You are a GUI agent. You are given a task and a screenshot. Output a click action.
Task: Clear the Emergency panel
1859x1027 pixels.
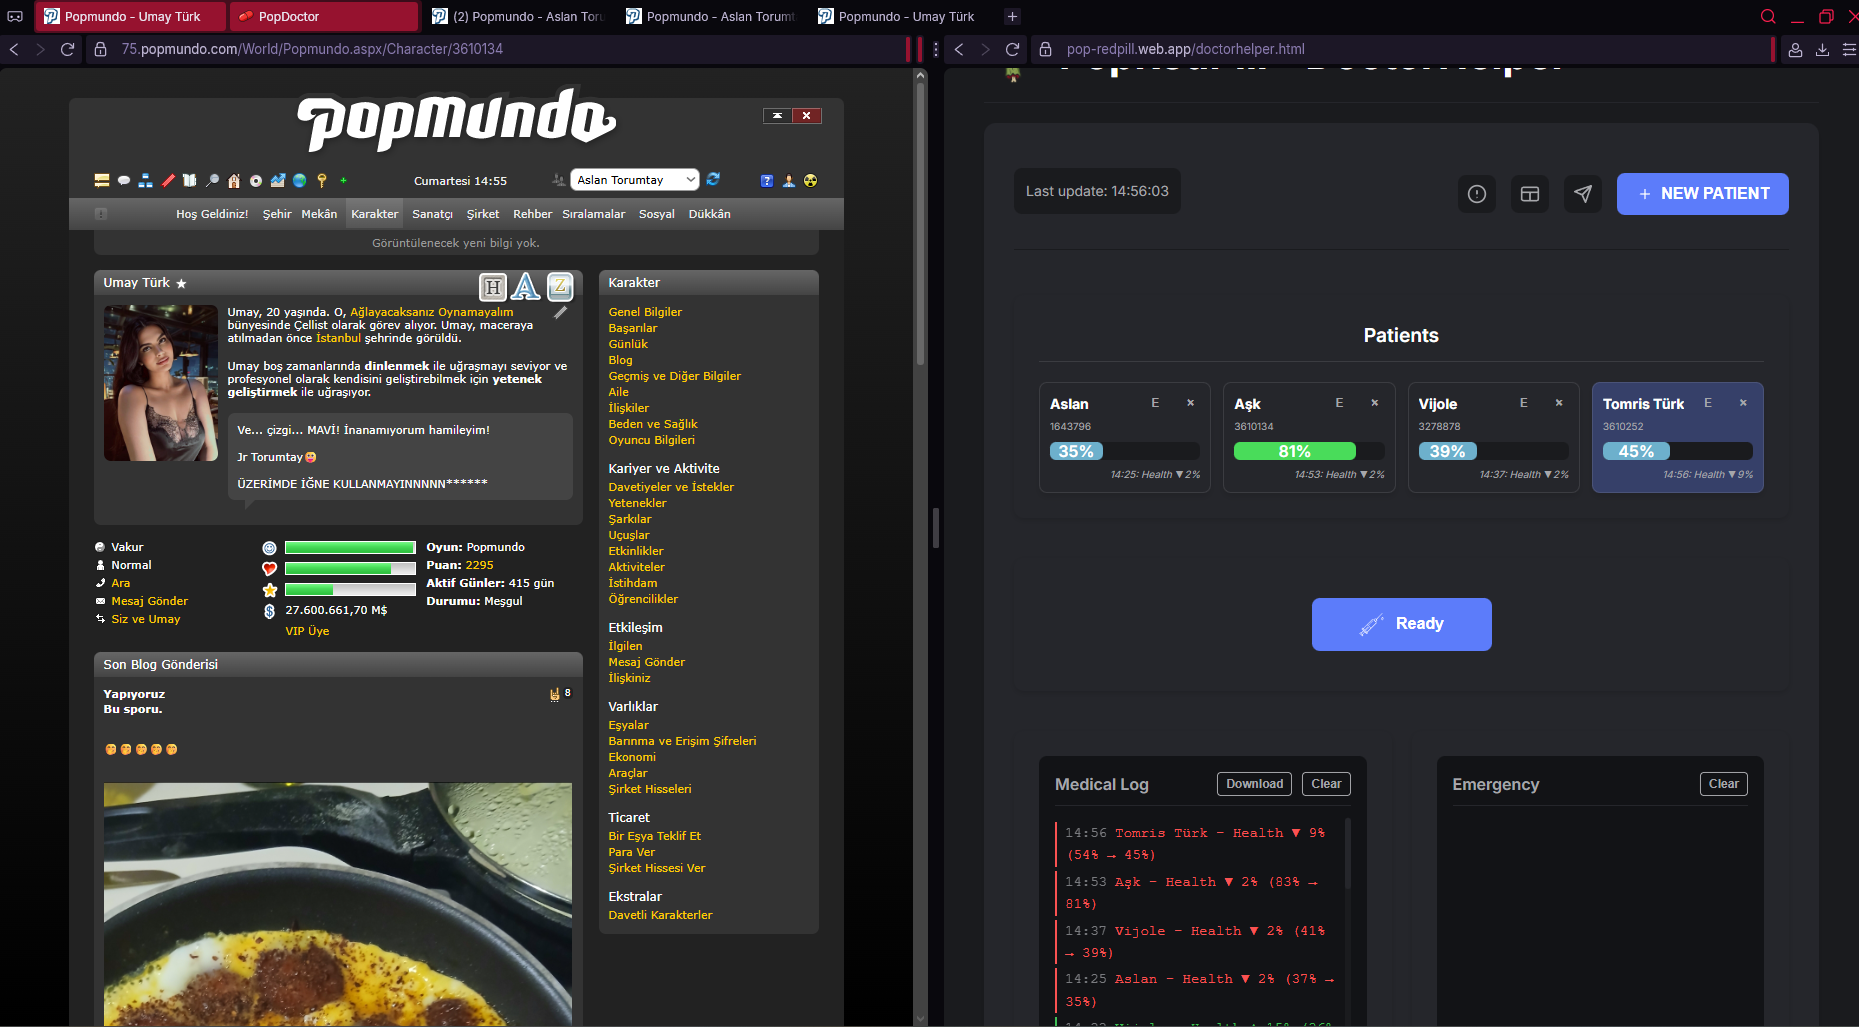click(1723, 784)
